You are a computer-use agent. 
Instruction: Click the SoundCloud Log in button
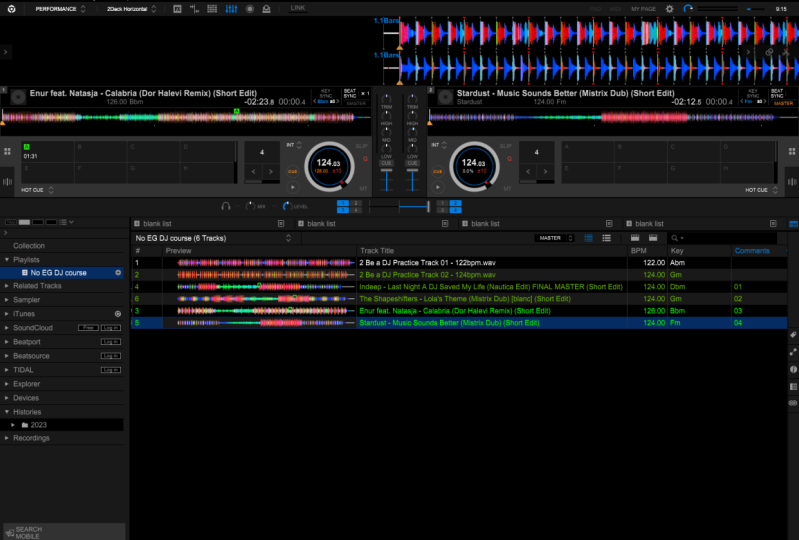point(111,328)
